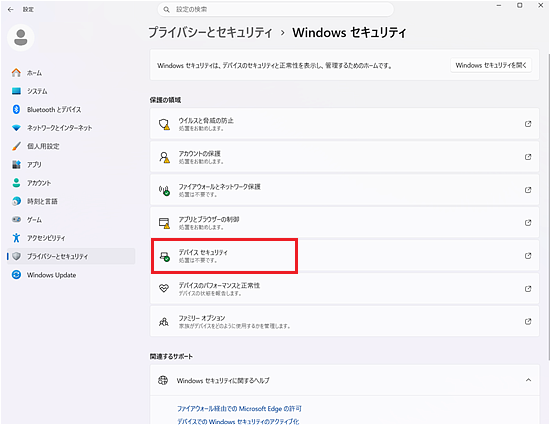This screenshot has width=550, height=425.
Task: Open external link icon for デバイス セキュリティ
Action: (528, 256)
